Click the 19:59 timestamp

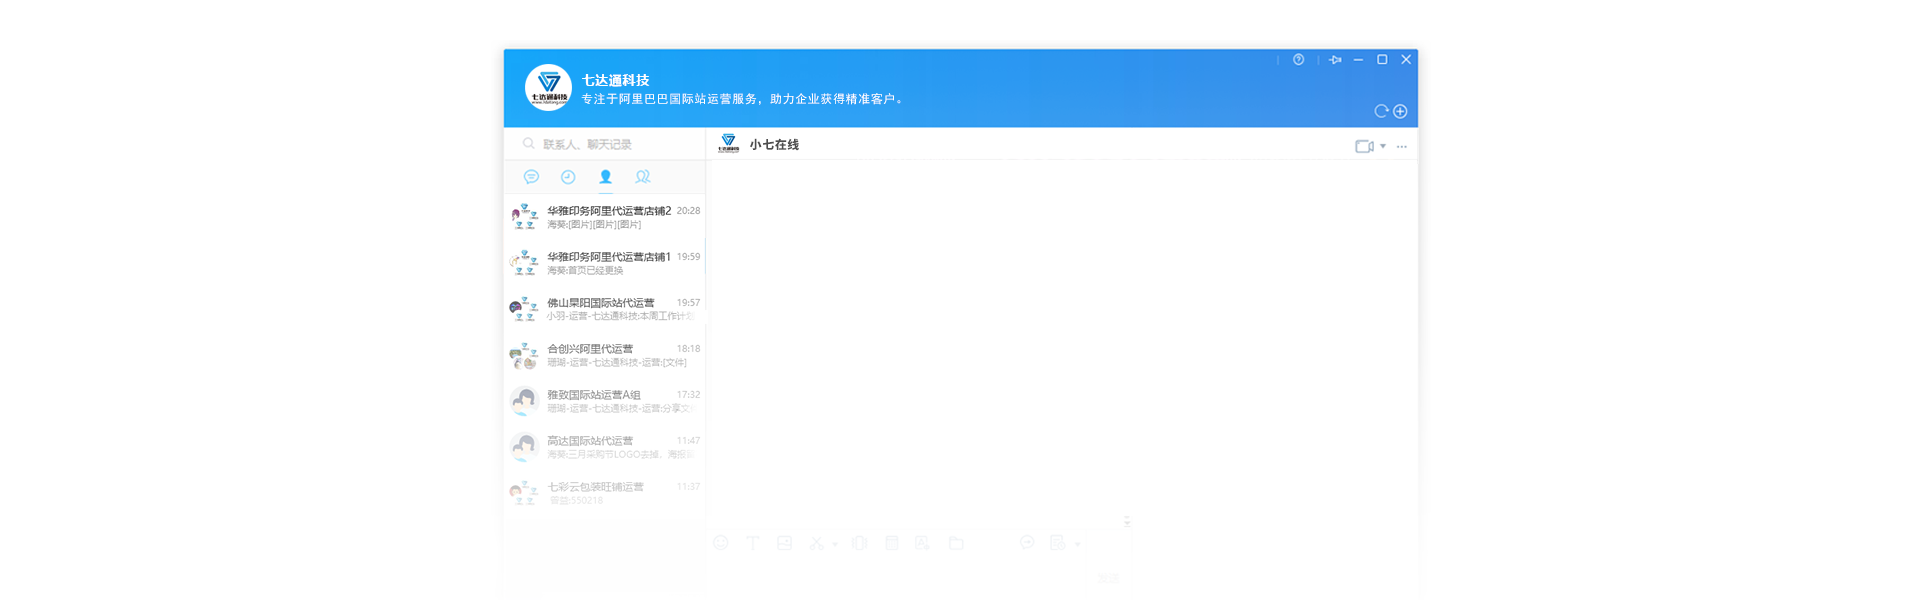(688, 257)
